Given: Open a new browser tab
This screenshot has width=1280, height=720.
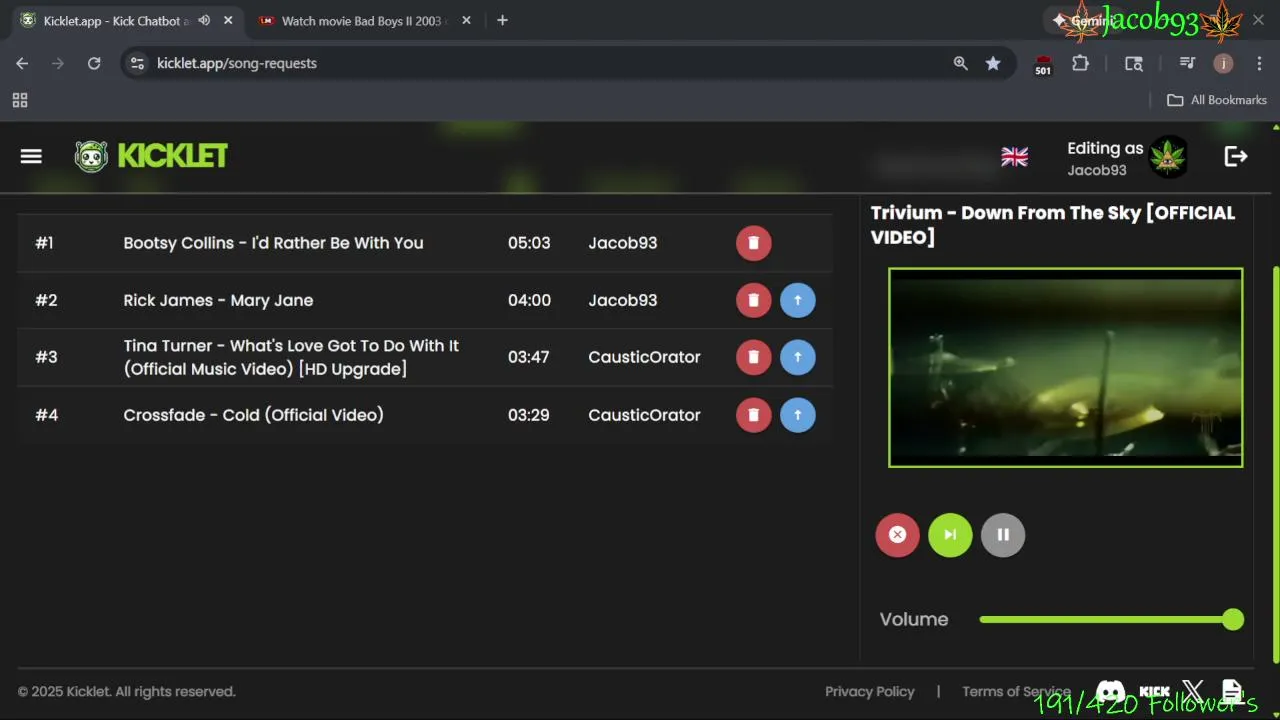Looking at the screenshot, I should coord(502,21).
